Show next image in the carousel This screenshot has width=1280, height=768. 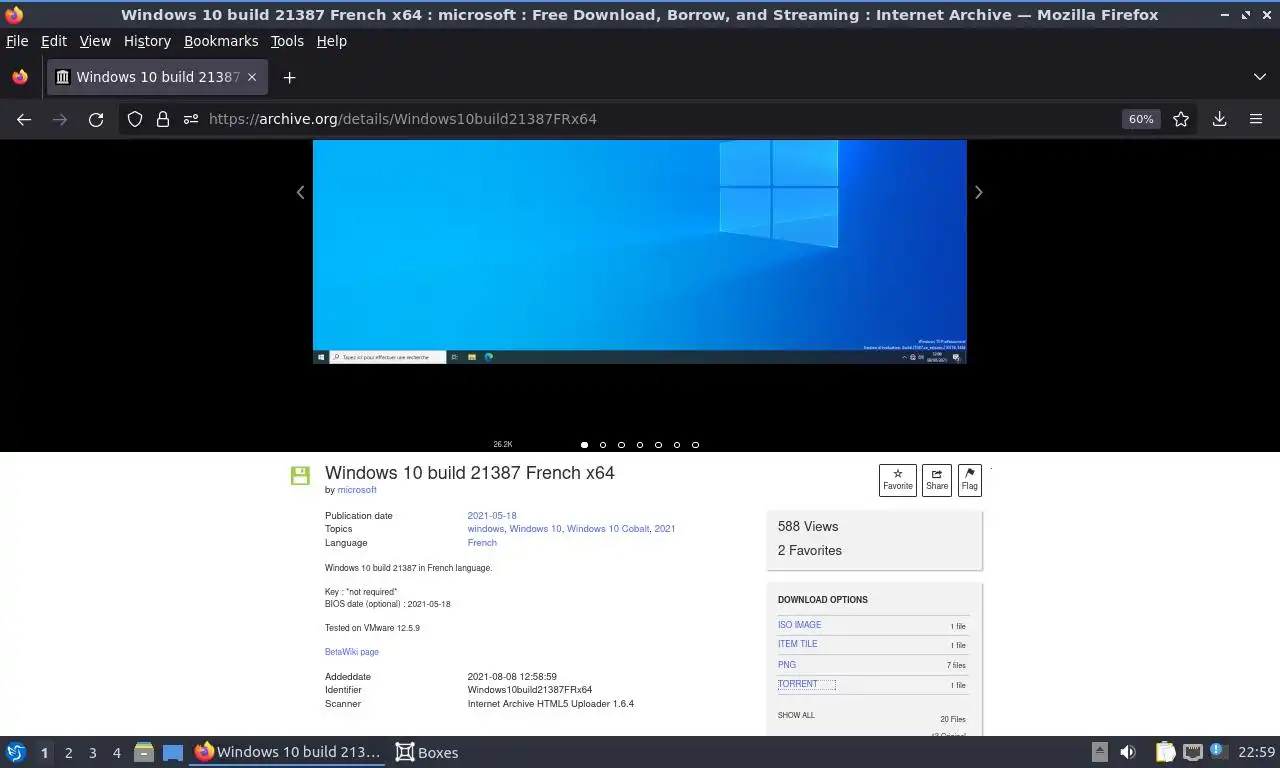click(x=979, y=192)
